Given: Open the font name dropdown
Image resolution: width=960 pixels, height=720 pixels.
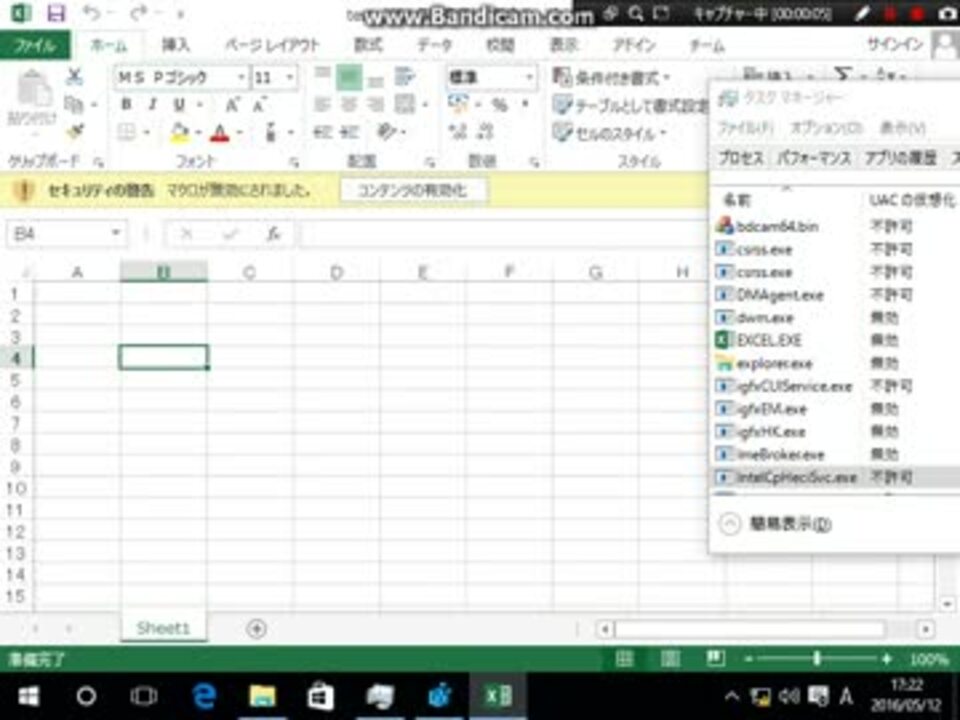Looking at the screenshot, I should pos(241,77).
